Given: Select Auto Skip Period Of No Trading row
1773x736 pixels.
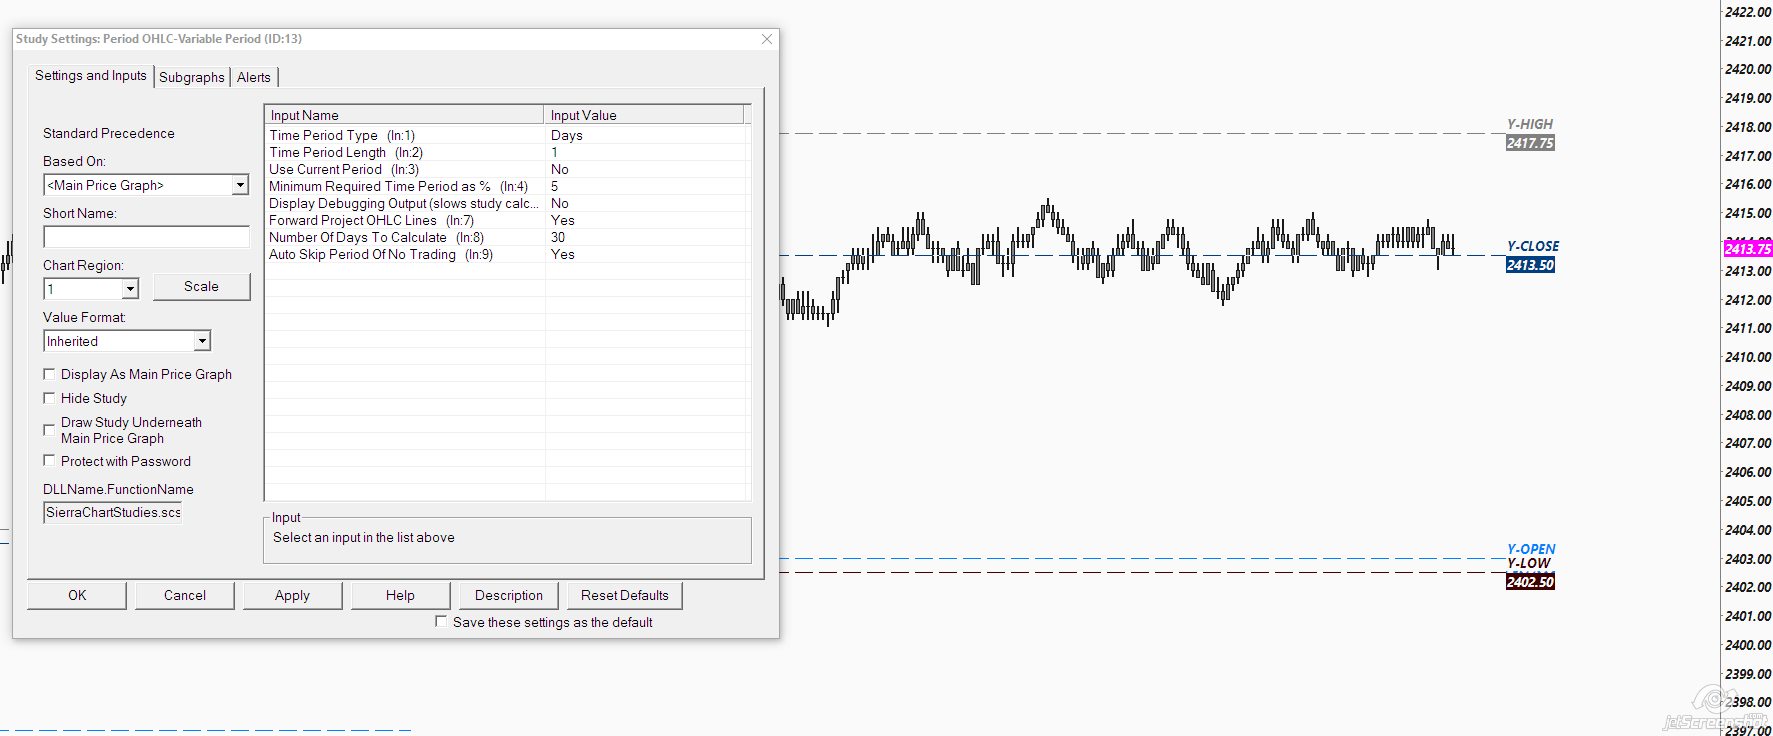Looking at the screenshot, I should [507, 254].
